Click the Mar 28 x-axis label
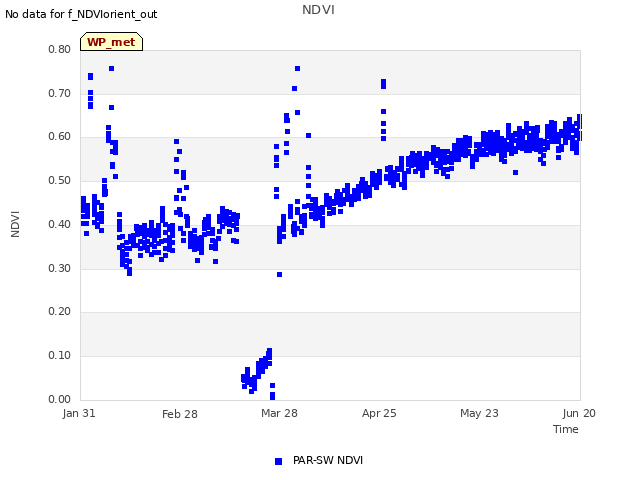The image size is (640, 480). (x=279, y=413)
